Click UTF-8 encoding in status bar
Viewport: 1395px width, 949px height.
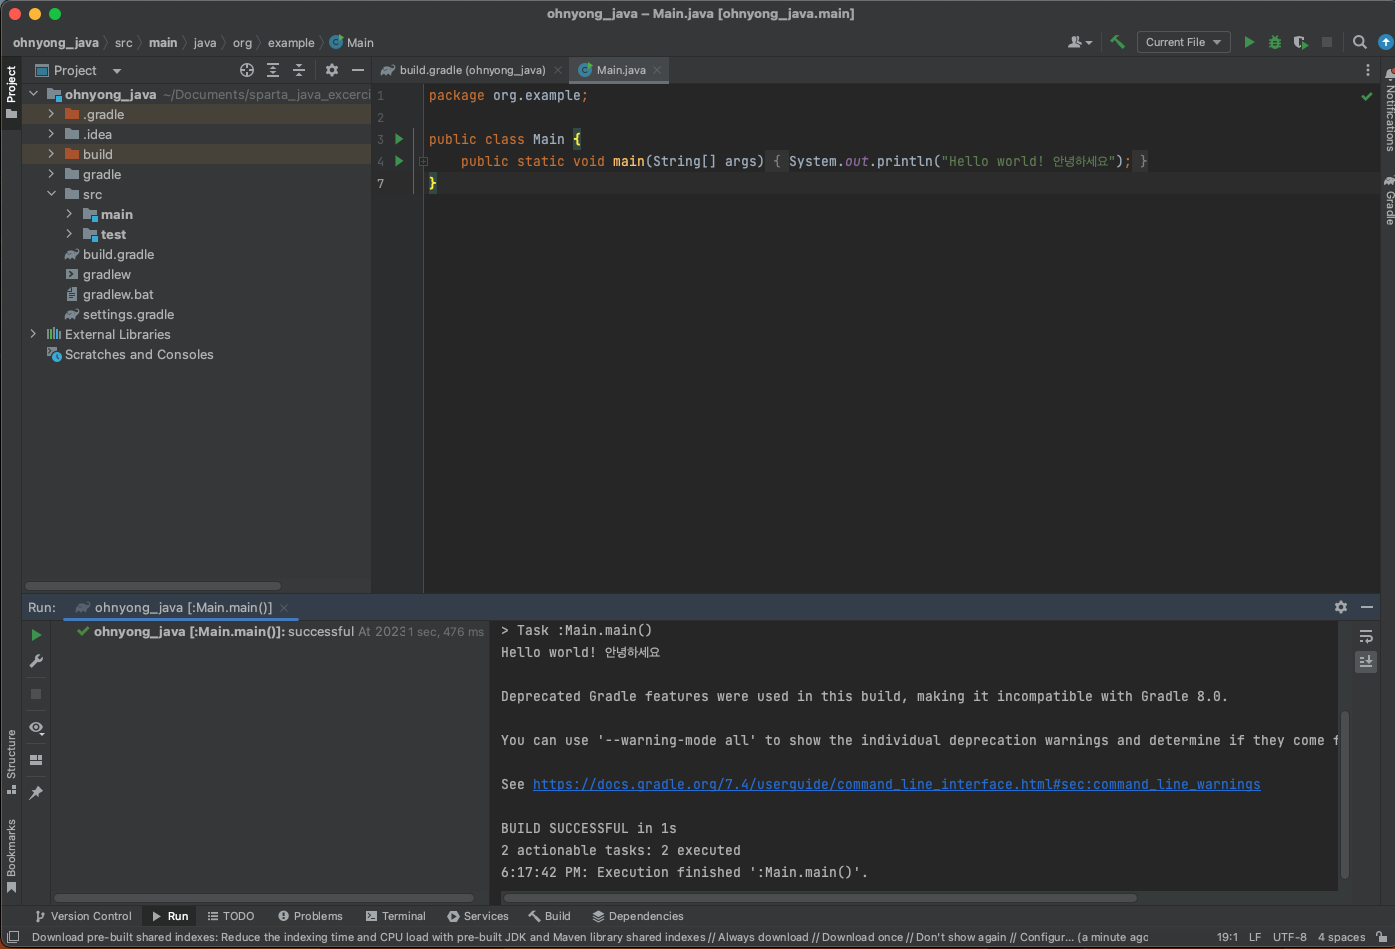[1290, 937]
